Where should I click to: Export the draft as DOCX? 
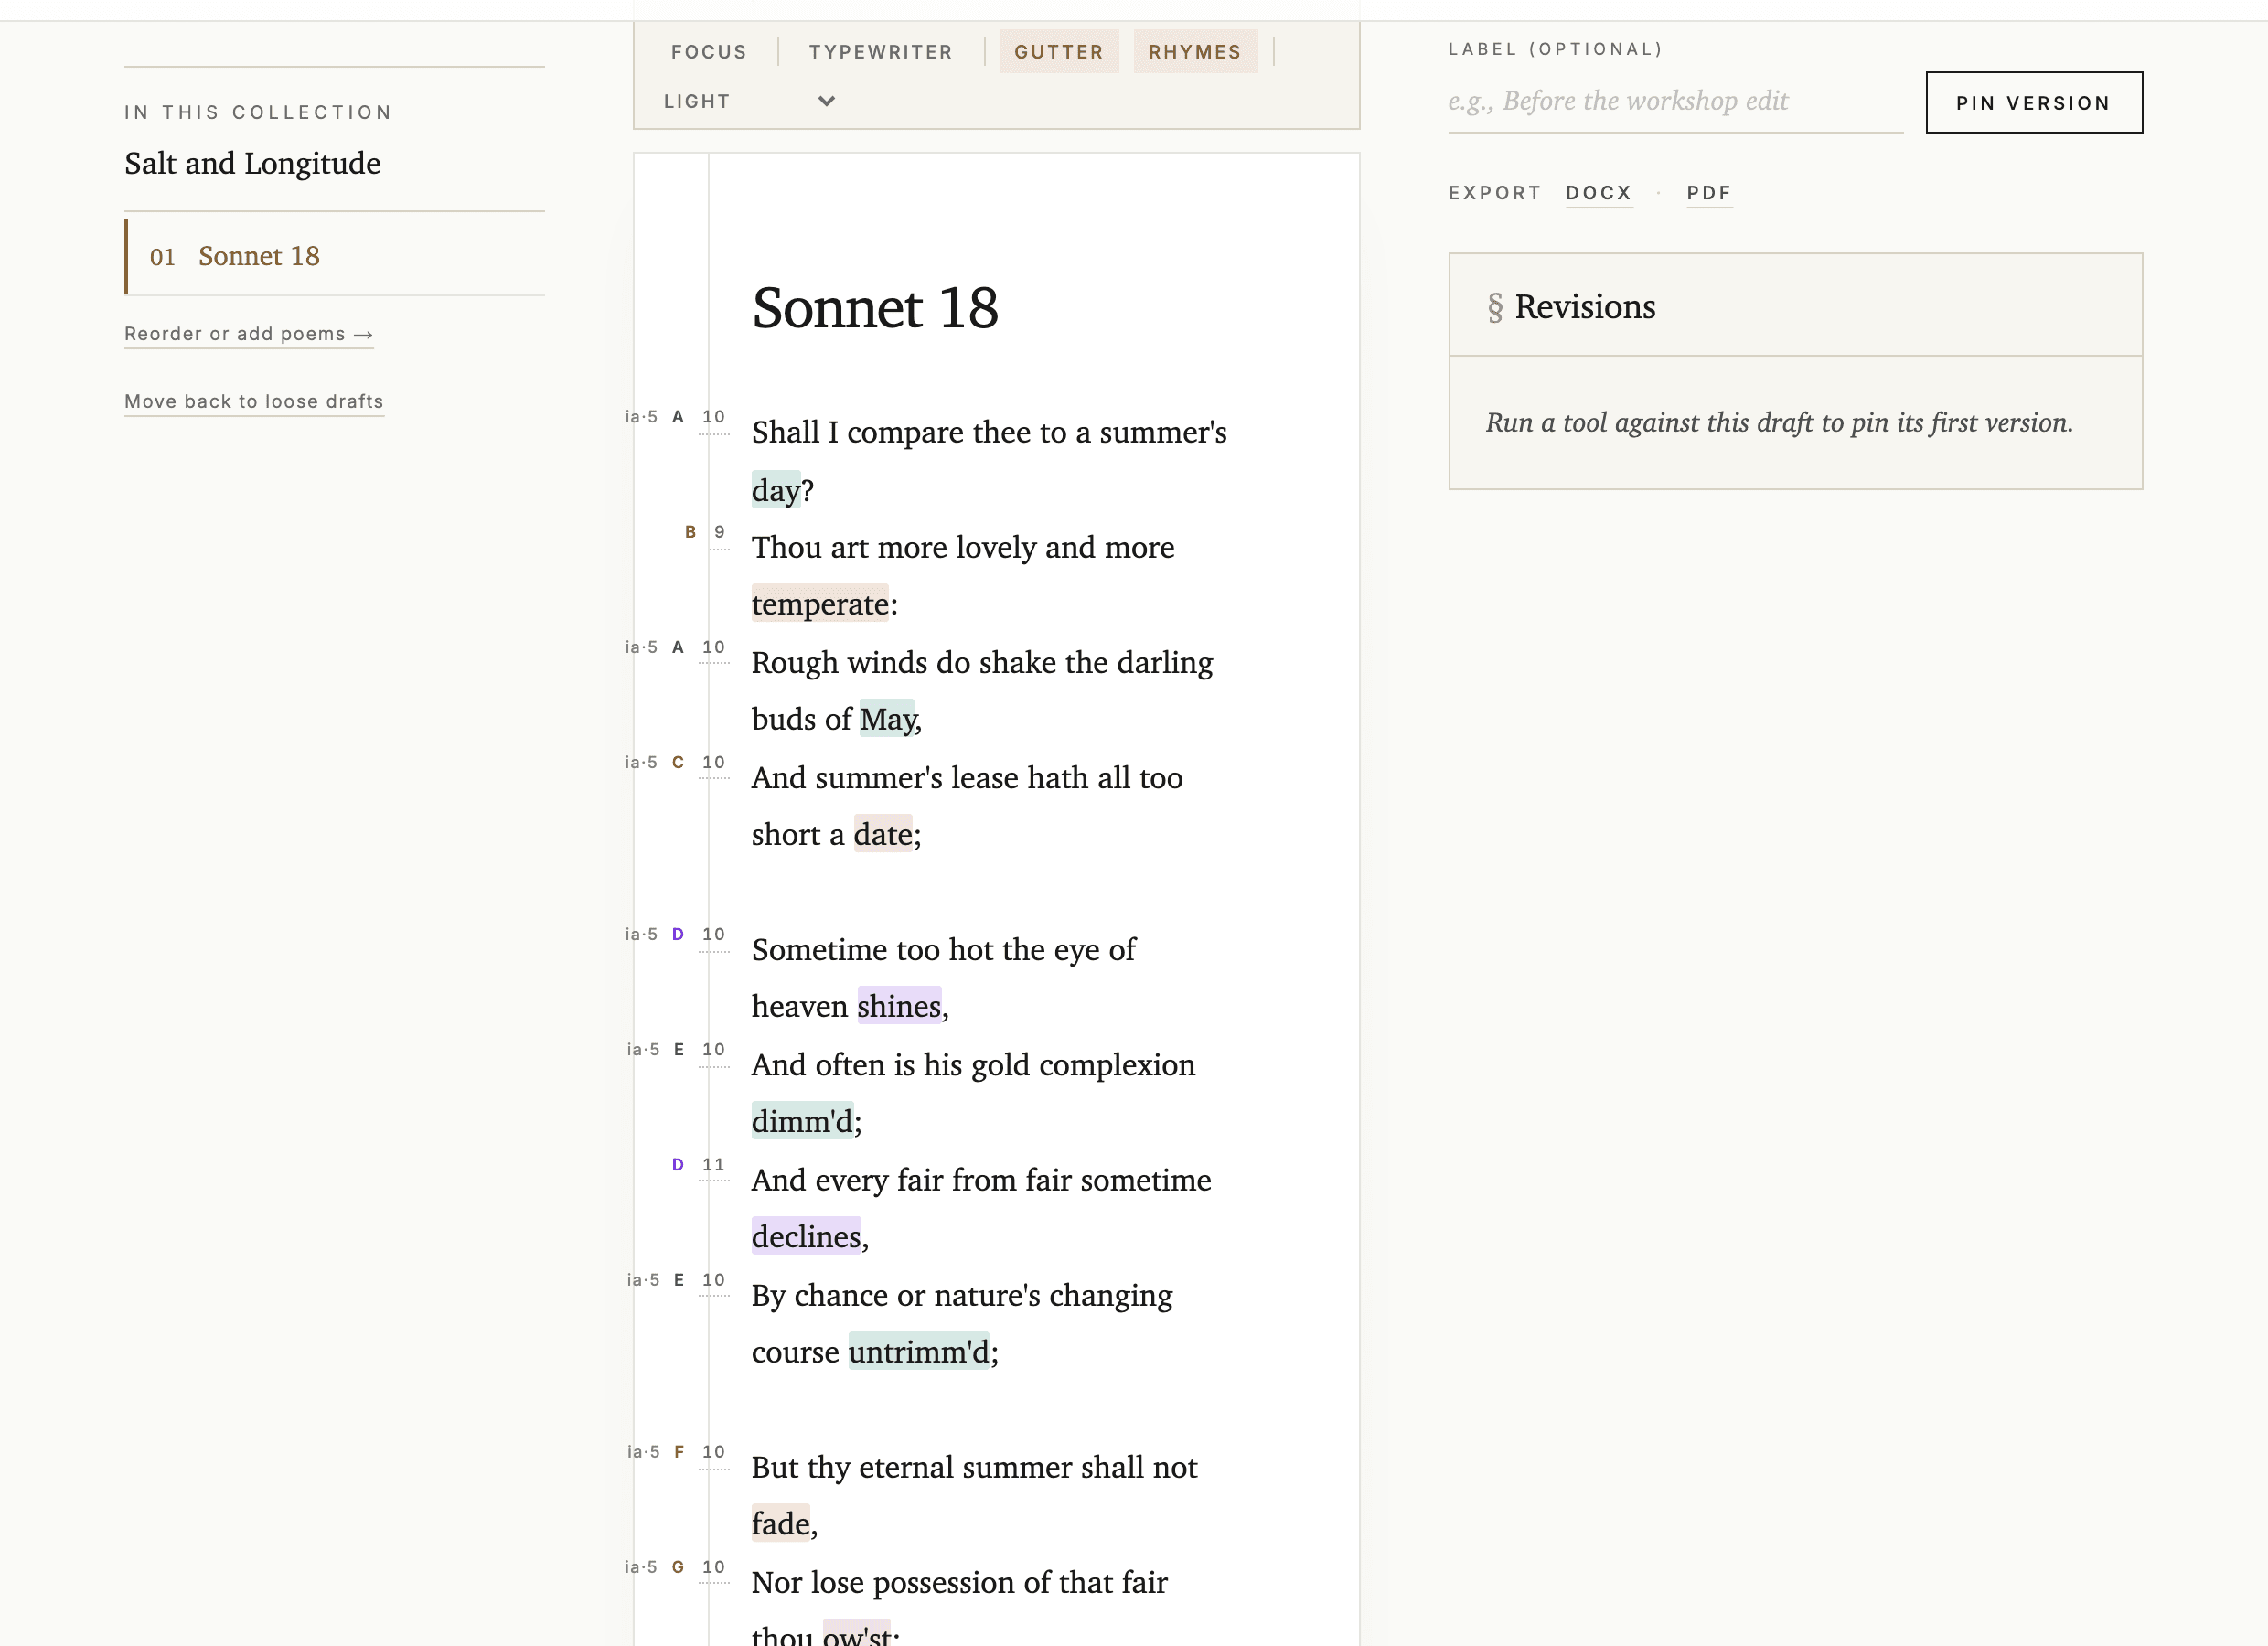tap(1598, 193)
